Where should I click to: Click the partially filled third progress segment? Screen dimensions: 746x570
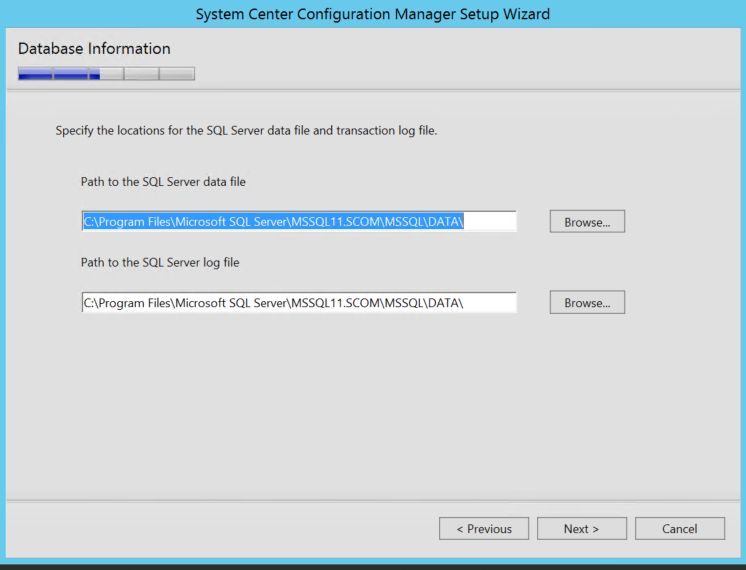tap(106, 74)
